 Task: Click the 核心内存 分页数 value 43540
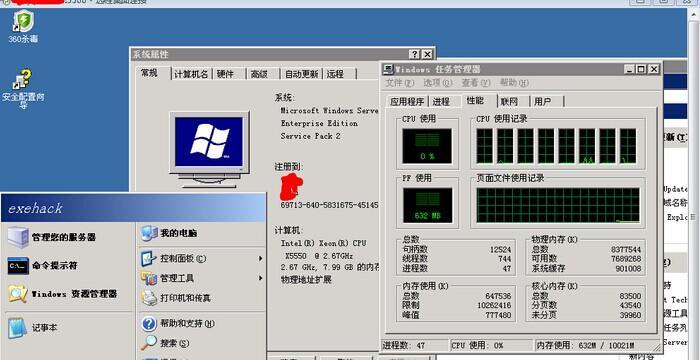click(630, 306)
